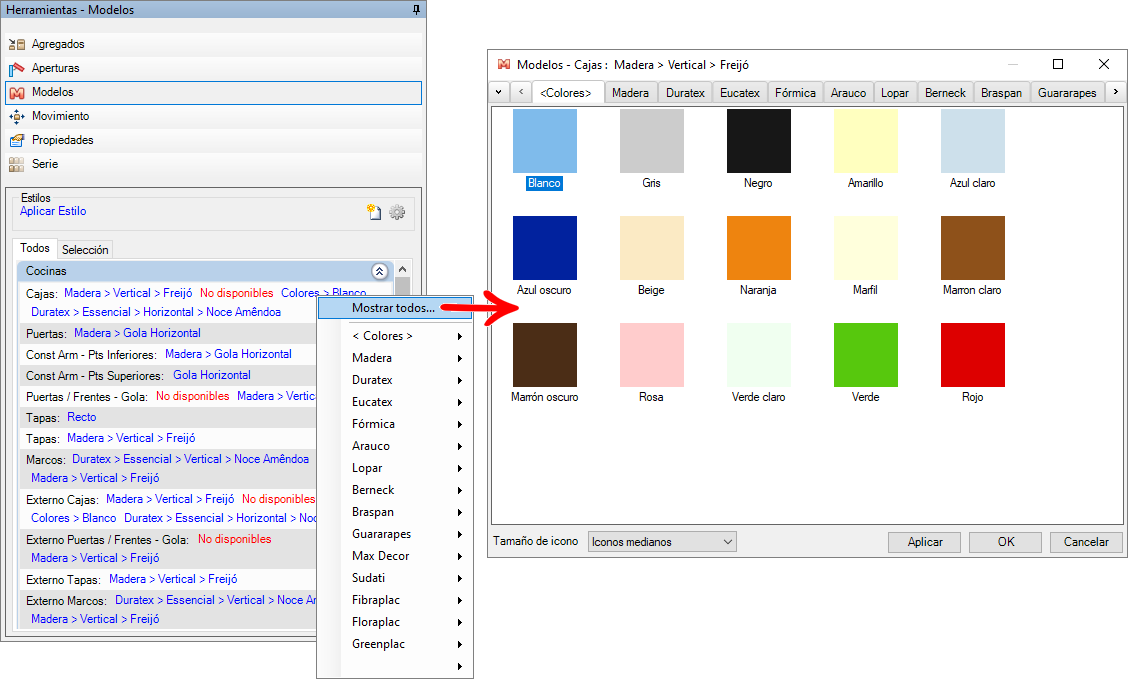Screen dimensions: 1128x679
Task: Open Duratex entry in the context menu
Action: tap(395, 380)
